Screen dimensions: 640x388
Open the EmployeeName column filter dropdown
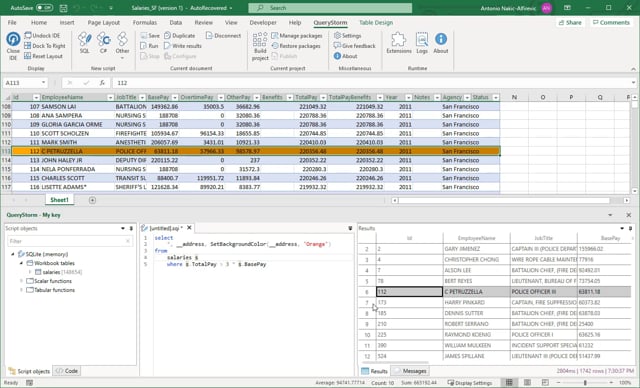coord(110,98)
